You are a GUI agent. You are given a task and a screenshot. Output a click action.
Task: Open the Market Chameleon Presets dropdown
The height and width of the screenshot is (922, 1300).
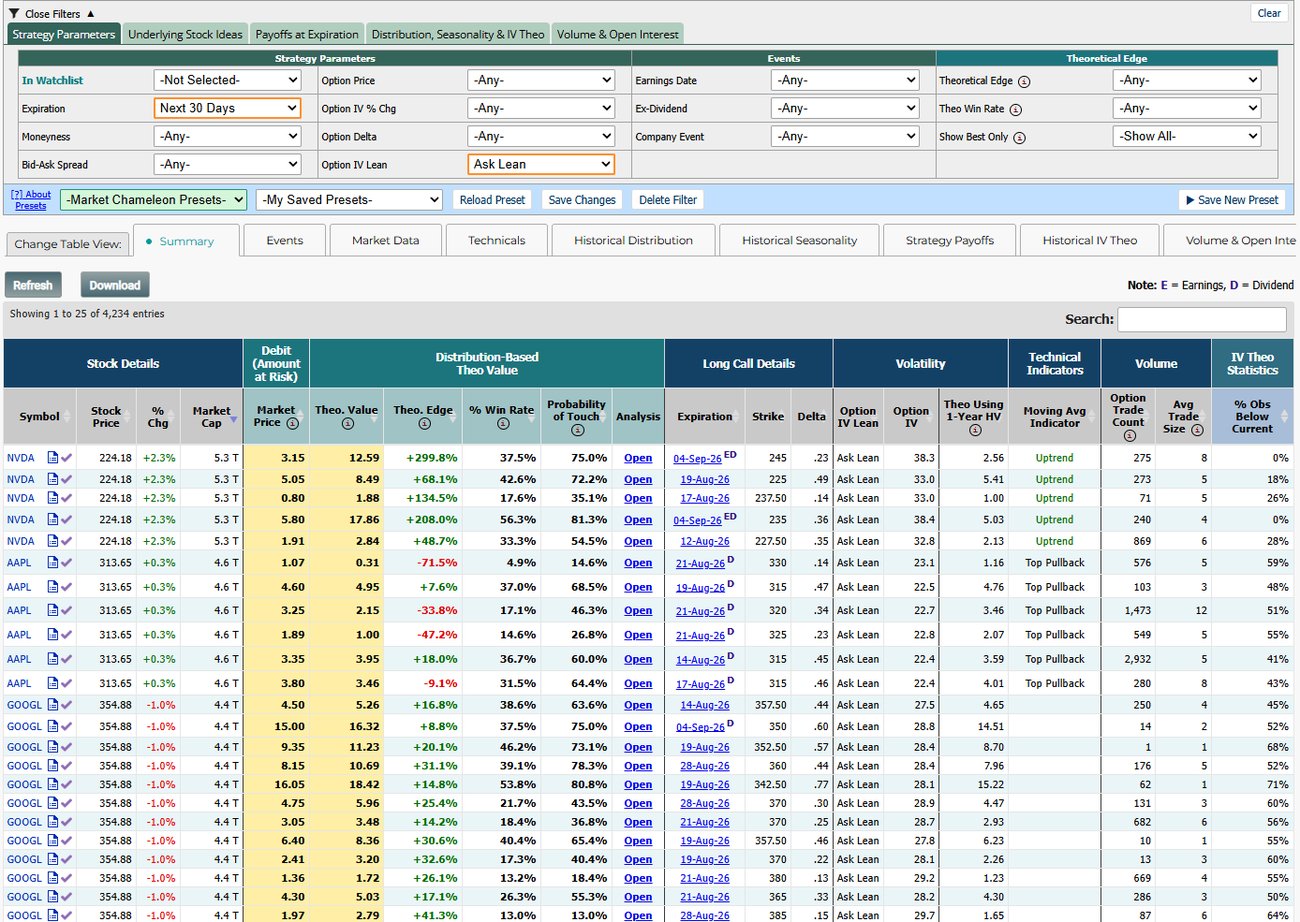click(x=153, y=200)
